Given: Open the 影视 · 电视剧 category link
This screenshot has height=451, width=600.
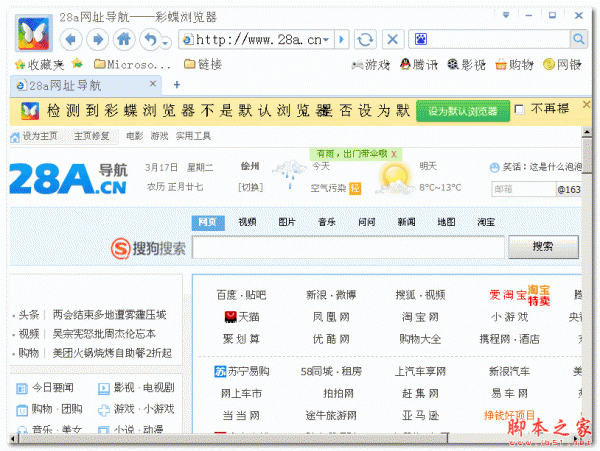Looking at the screenshot, I should click(x=136, y=388).
